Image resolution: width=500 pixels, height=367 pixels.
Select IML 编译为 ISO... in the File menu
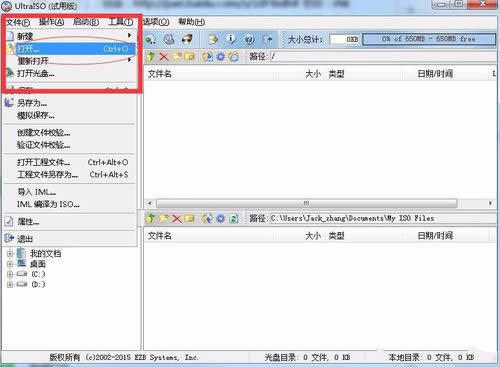pos(70,204)
